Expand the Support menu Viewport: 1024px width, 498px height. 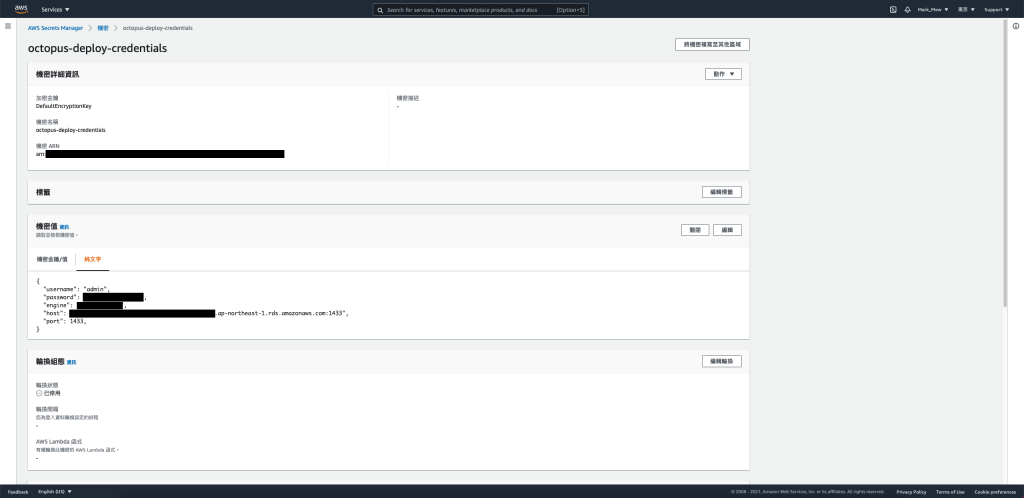pos(997,10)
